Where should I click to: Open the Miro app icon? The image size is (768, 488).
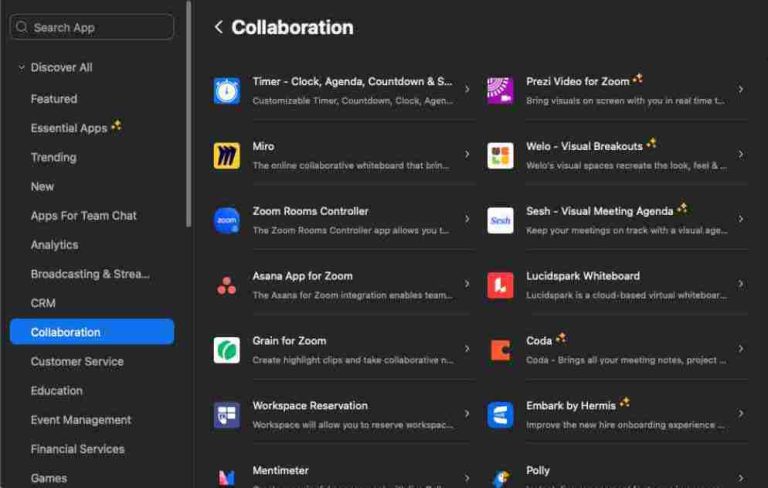coord(227,155)
